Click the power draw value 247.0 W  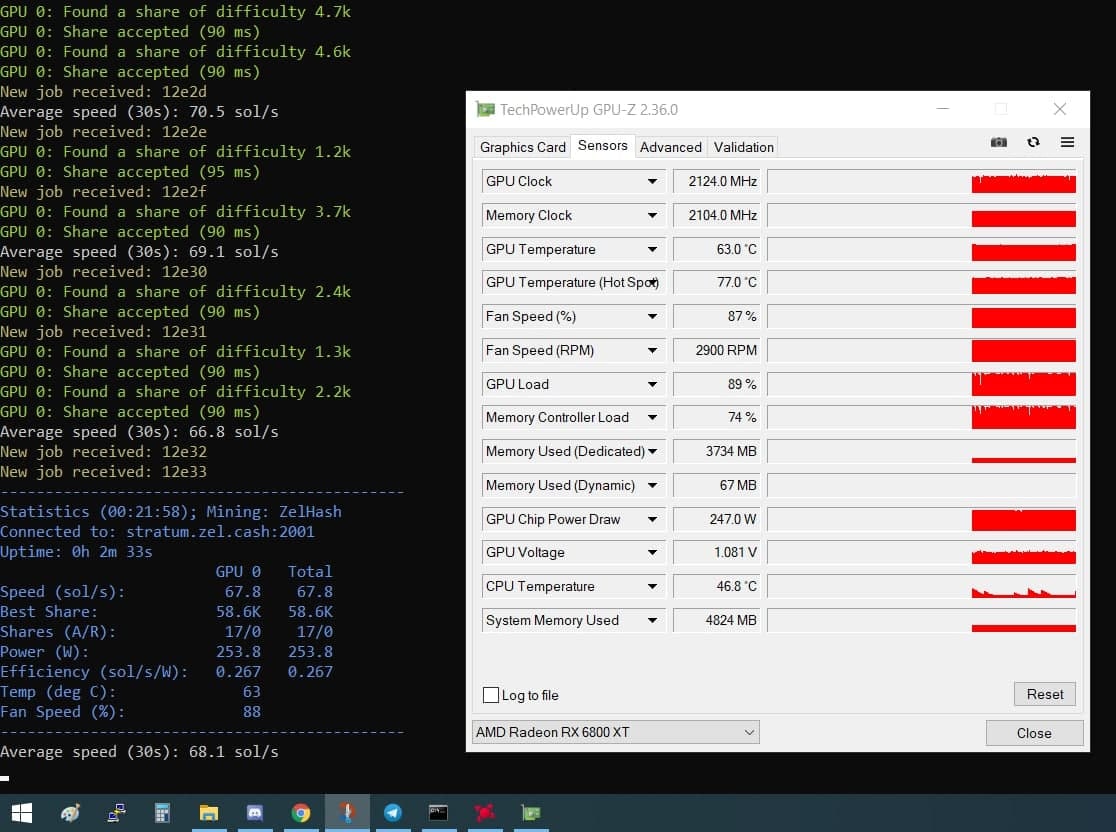coord(717,520)
